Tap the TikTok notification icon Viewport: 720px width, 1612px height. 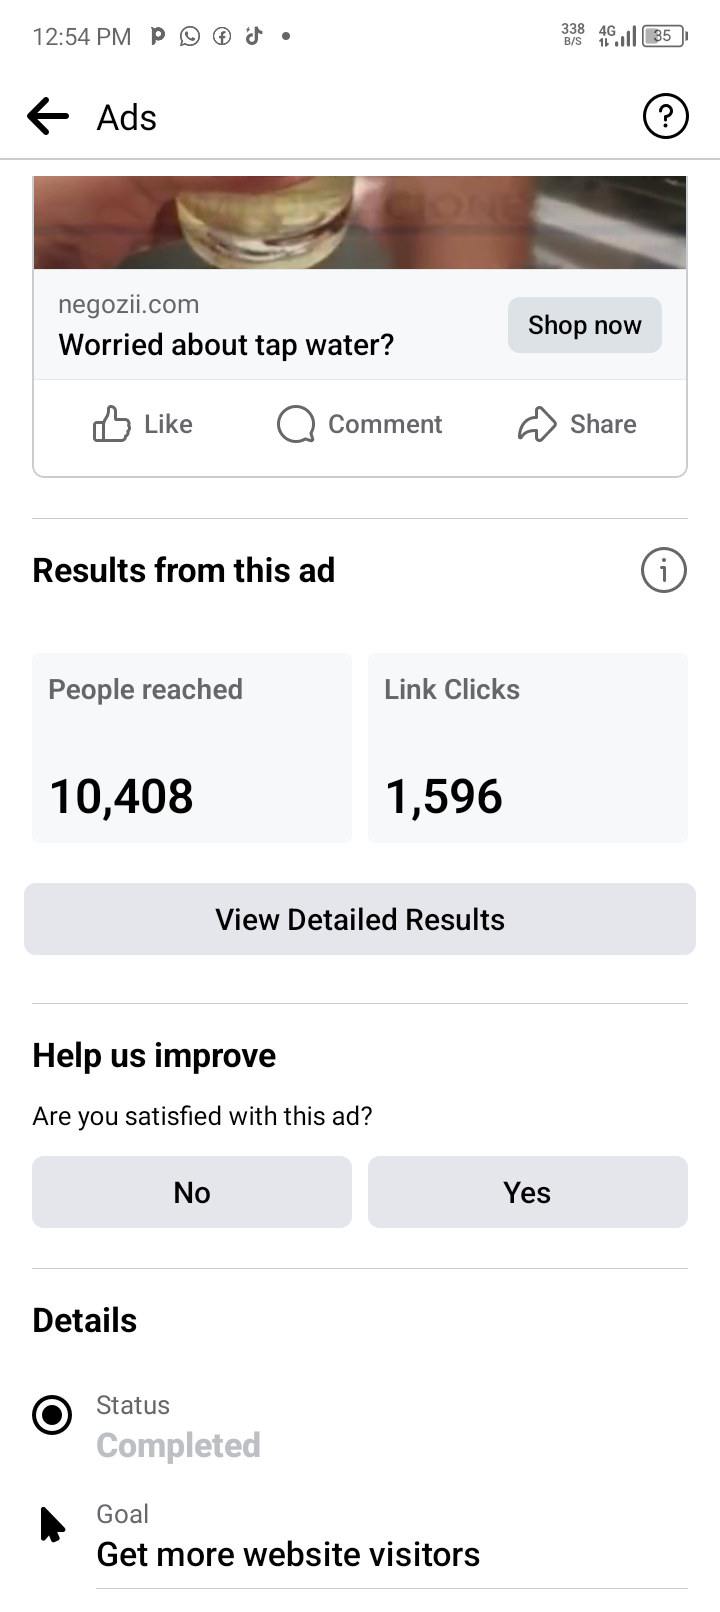point(254,36)
